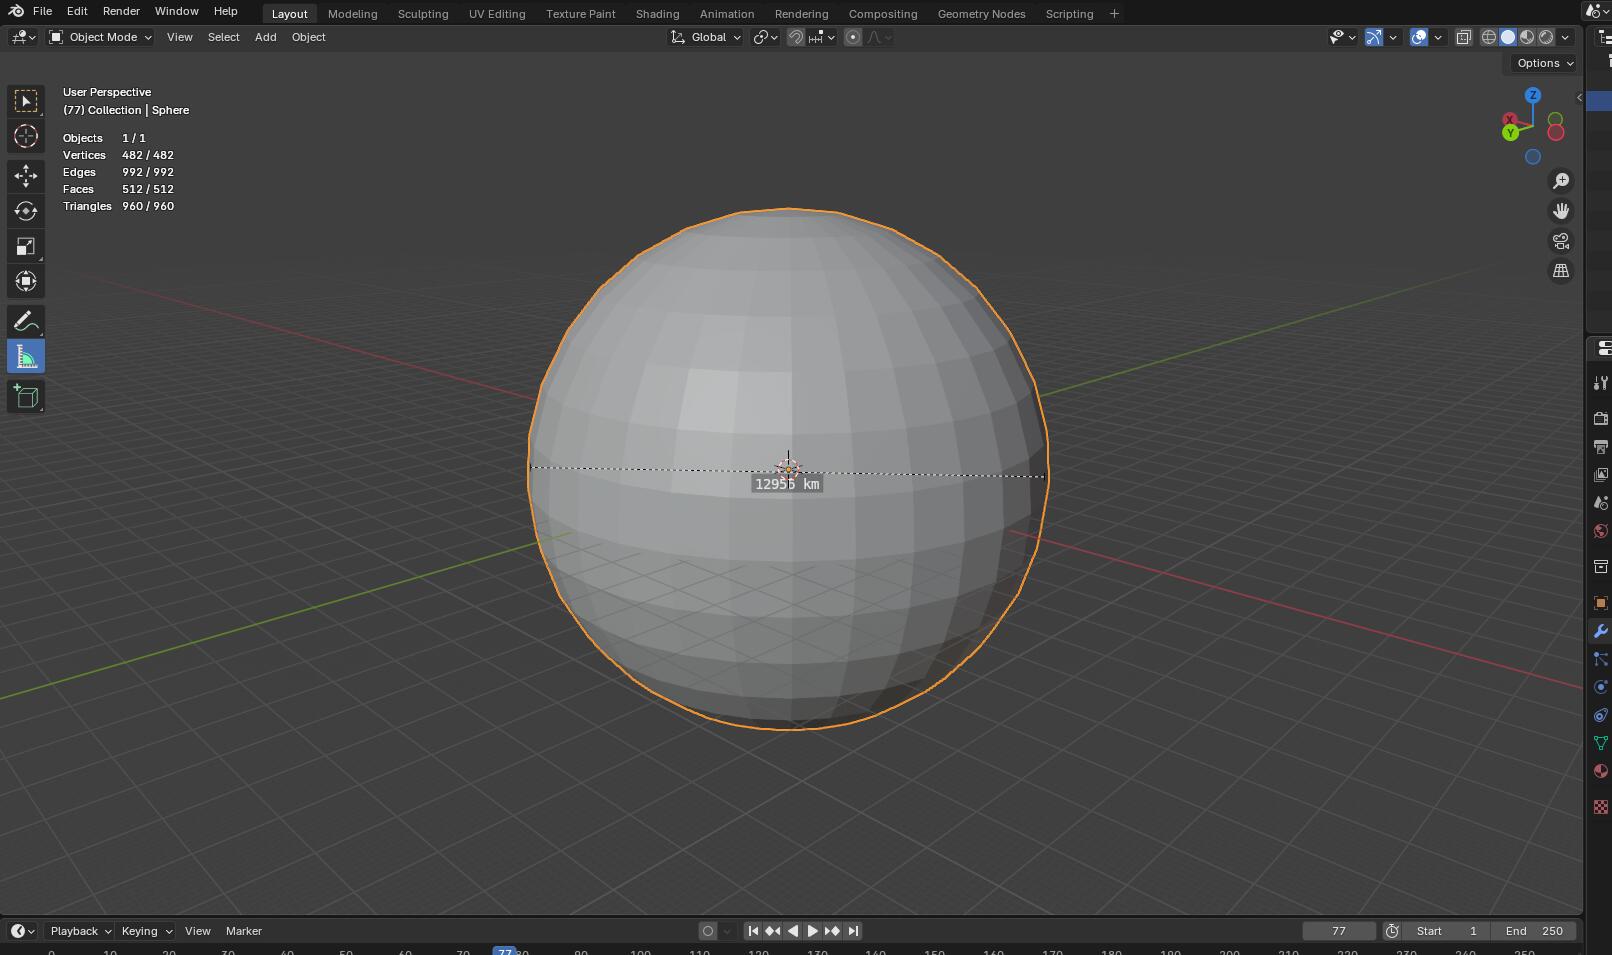Open the Add menu in viewport header
Image resolution: width=1612 pixels, height=955 pixels.
click(x=265, y=37)
